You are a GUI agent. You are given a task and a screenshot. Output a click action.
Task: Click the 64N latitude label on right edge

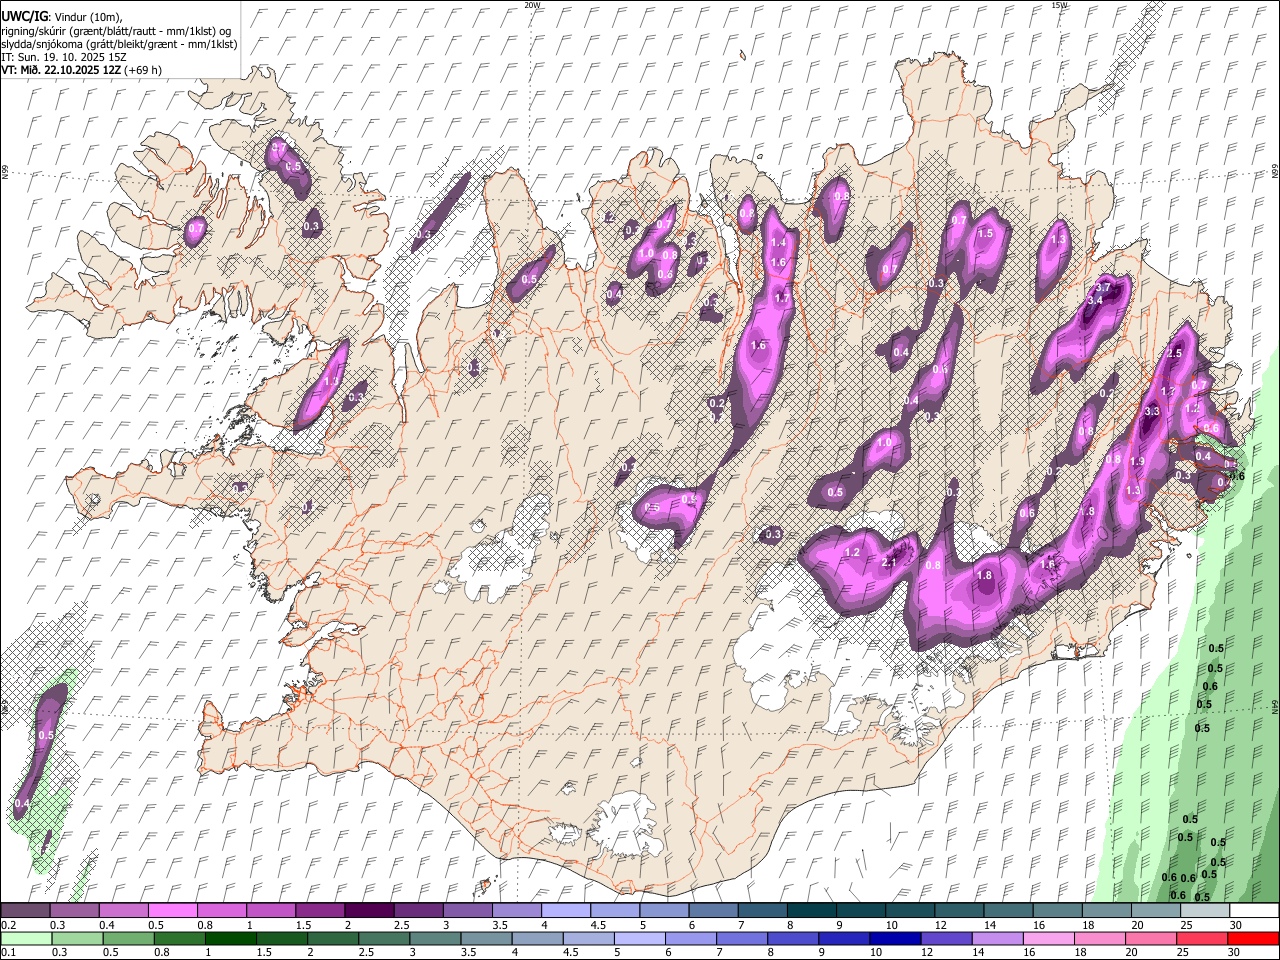[x=1275, y=705]
